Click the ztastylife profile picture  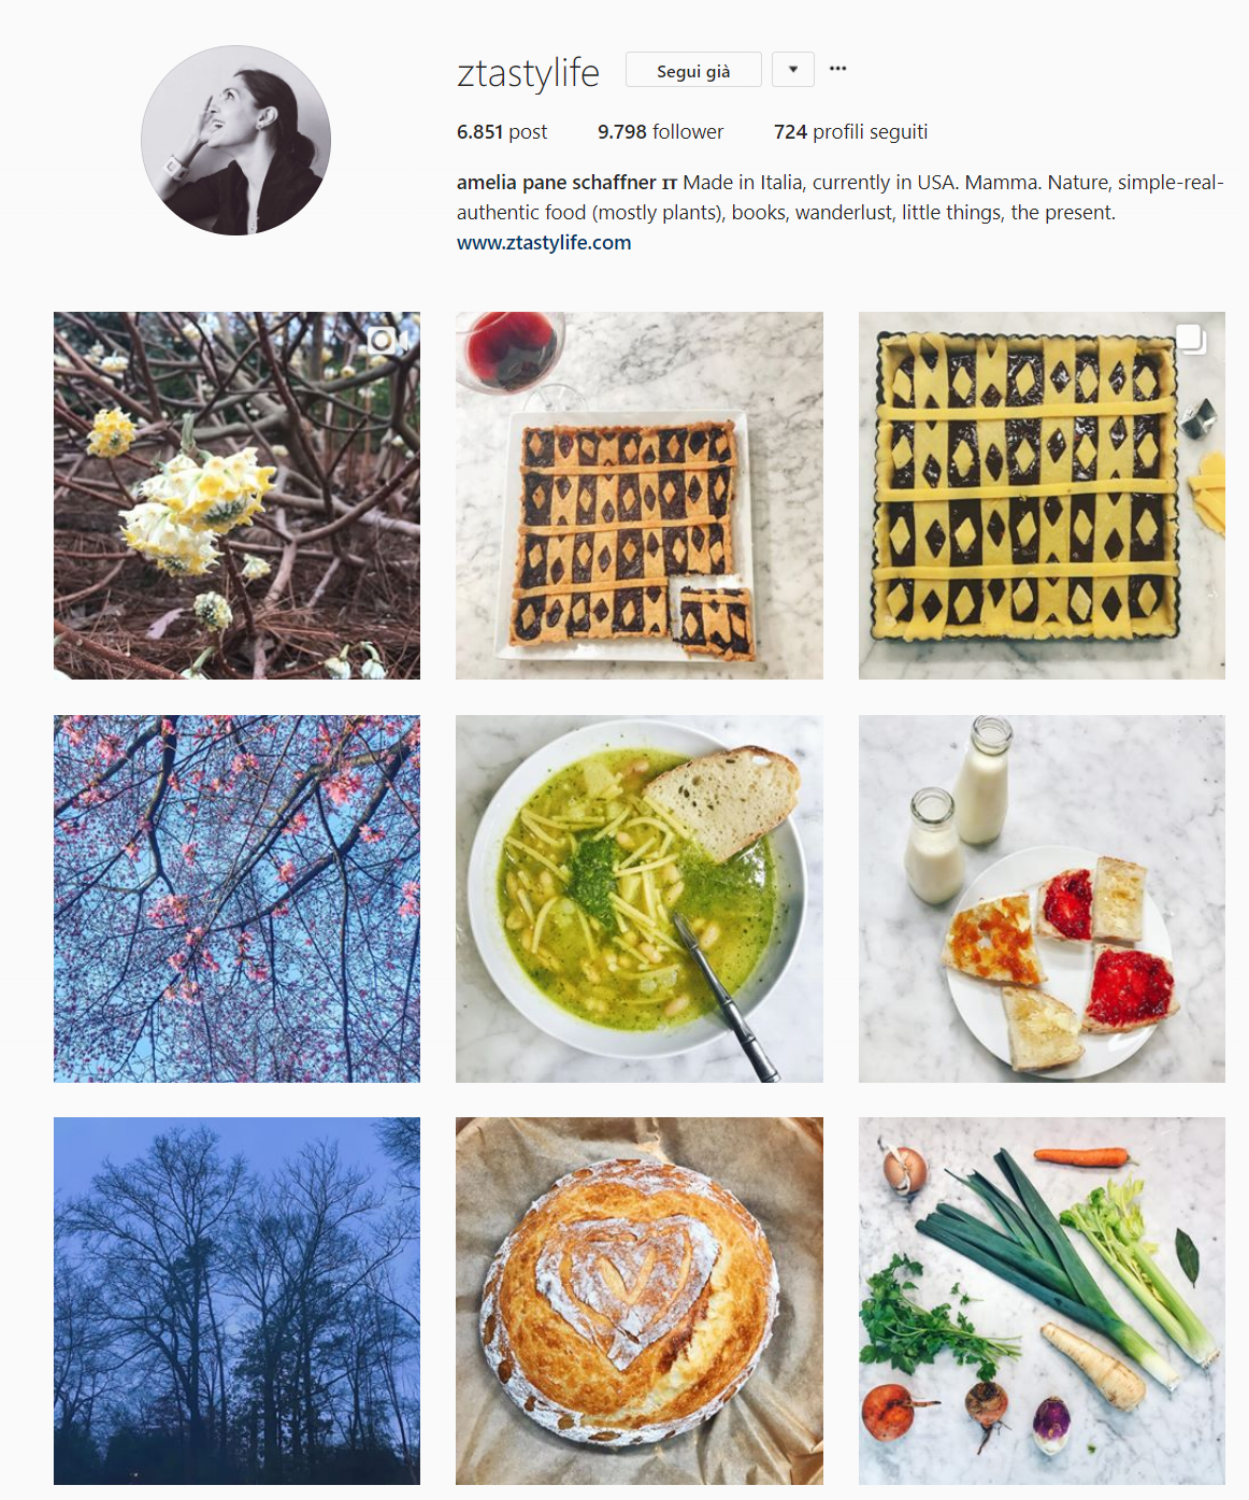(236, 140)
